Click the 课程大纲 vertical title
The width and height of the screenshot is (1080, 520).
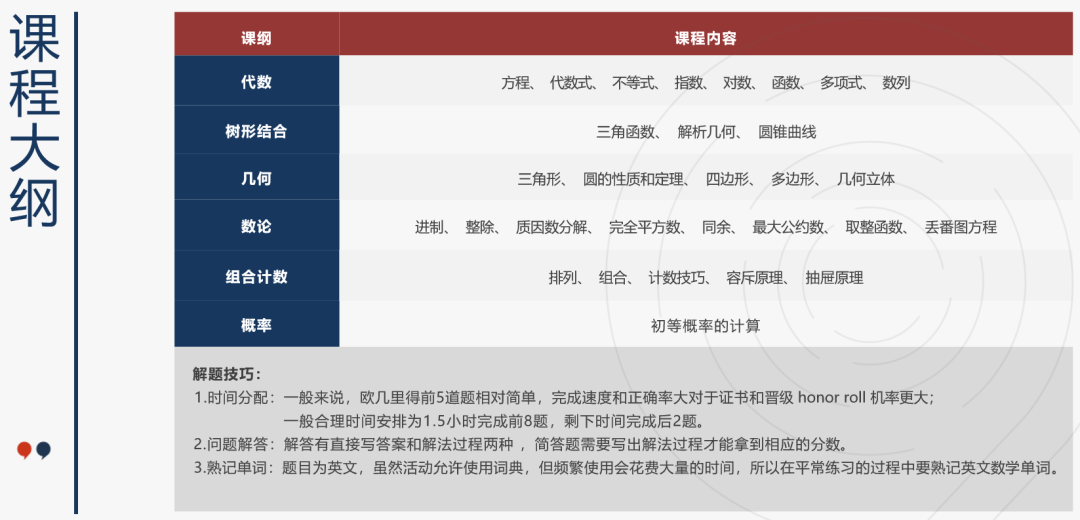pos(35,122)
